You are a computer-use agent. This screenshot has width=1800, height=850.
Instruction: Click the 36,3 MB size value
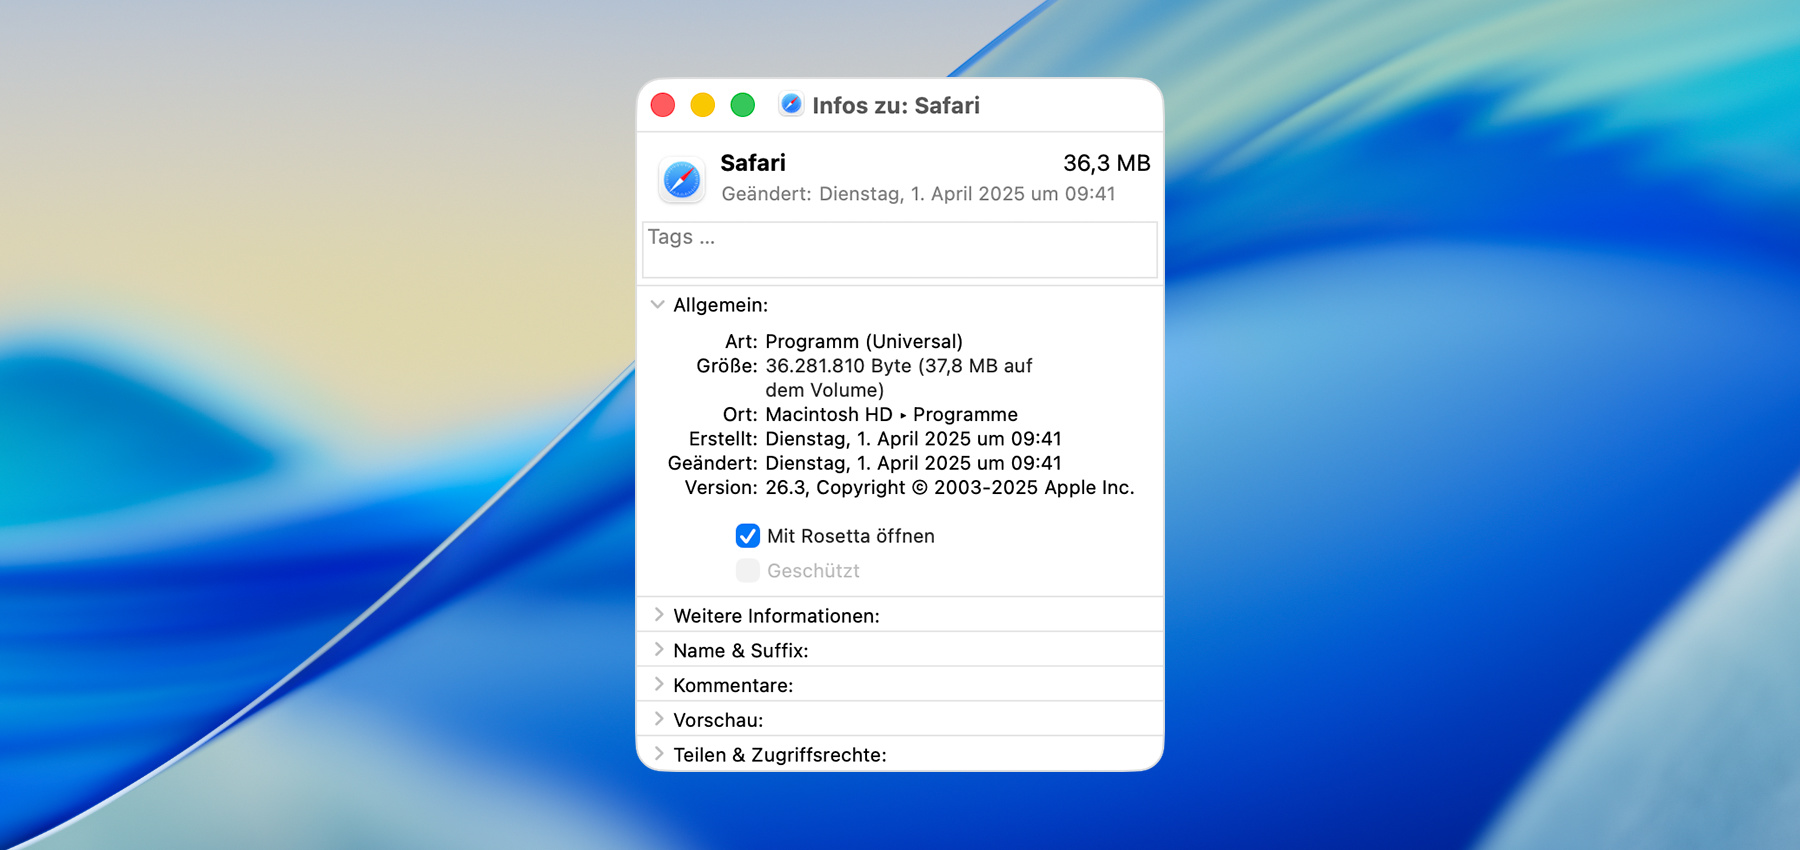[x=1107, y=163]
